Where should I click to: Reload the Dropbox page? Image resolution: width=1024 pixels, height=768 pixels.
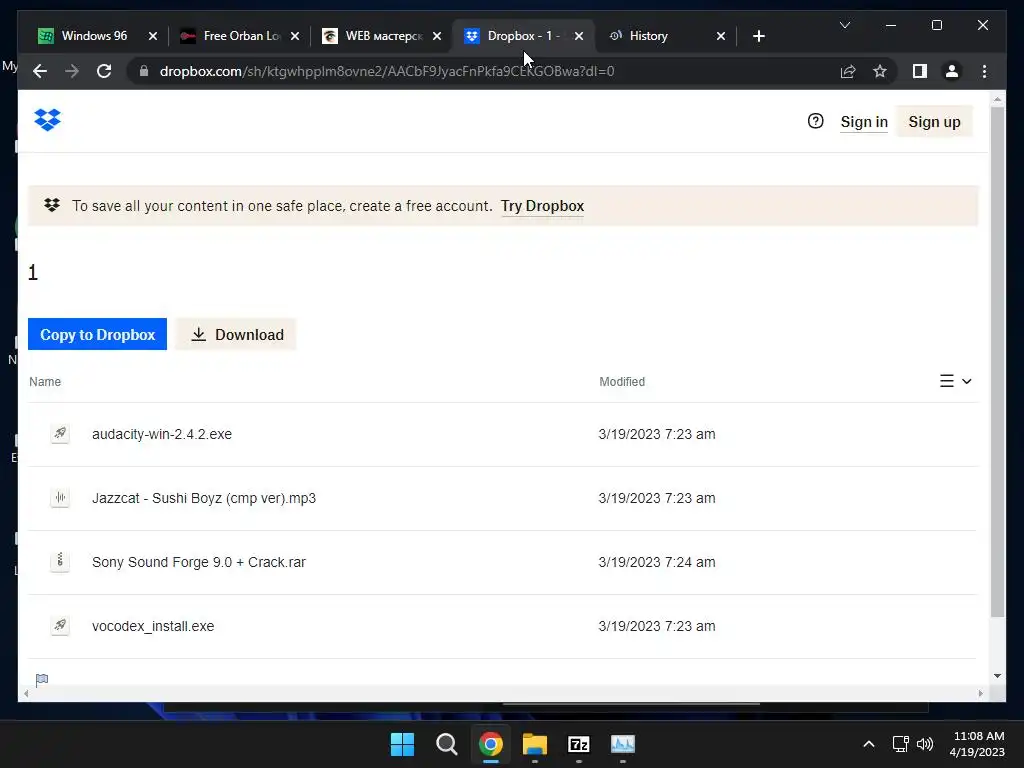[104, 71]
